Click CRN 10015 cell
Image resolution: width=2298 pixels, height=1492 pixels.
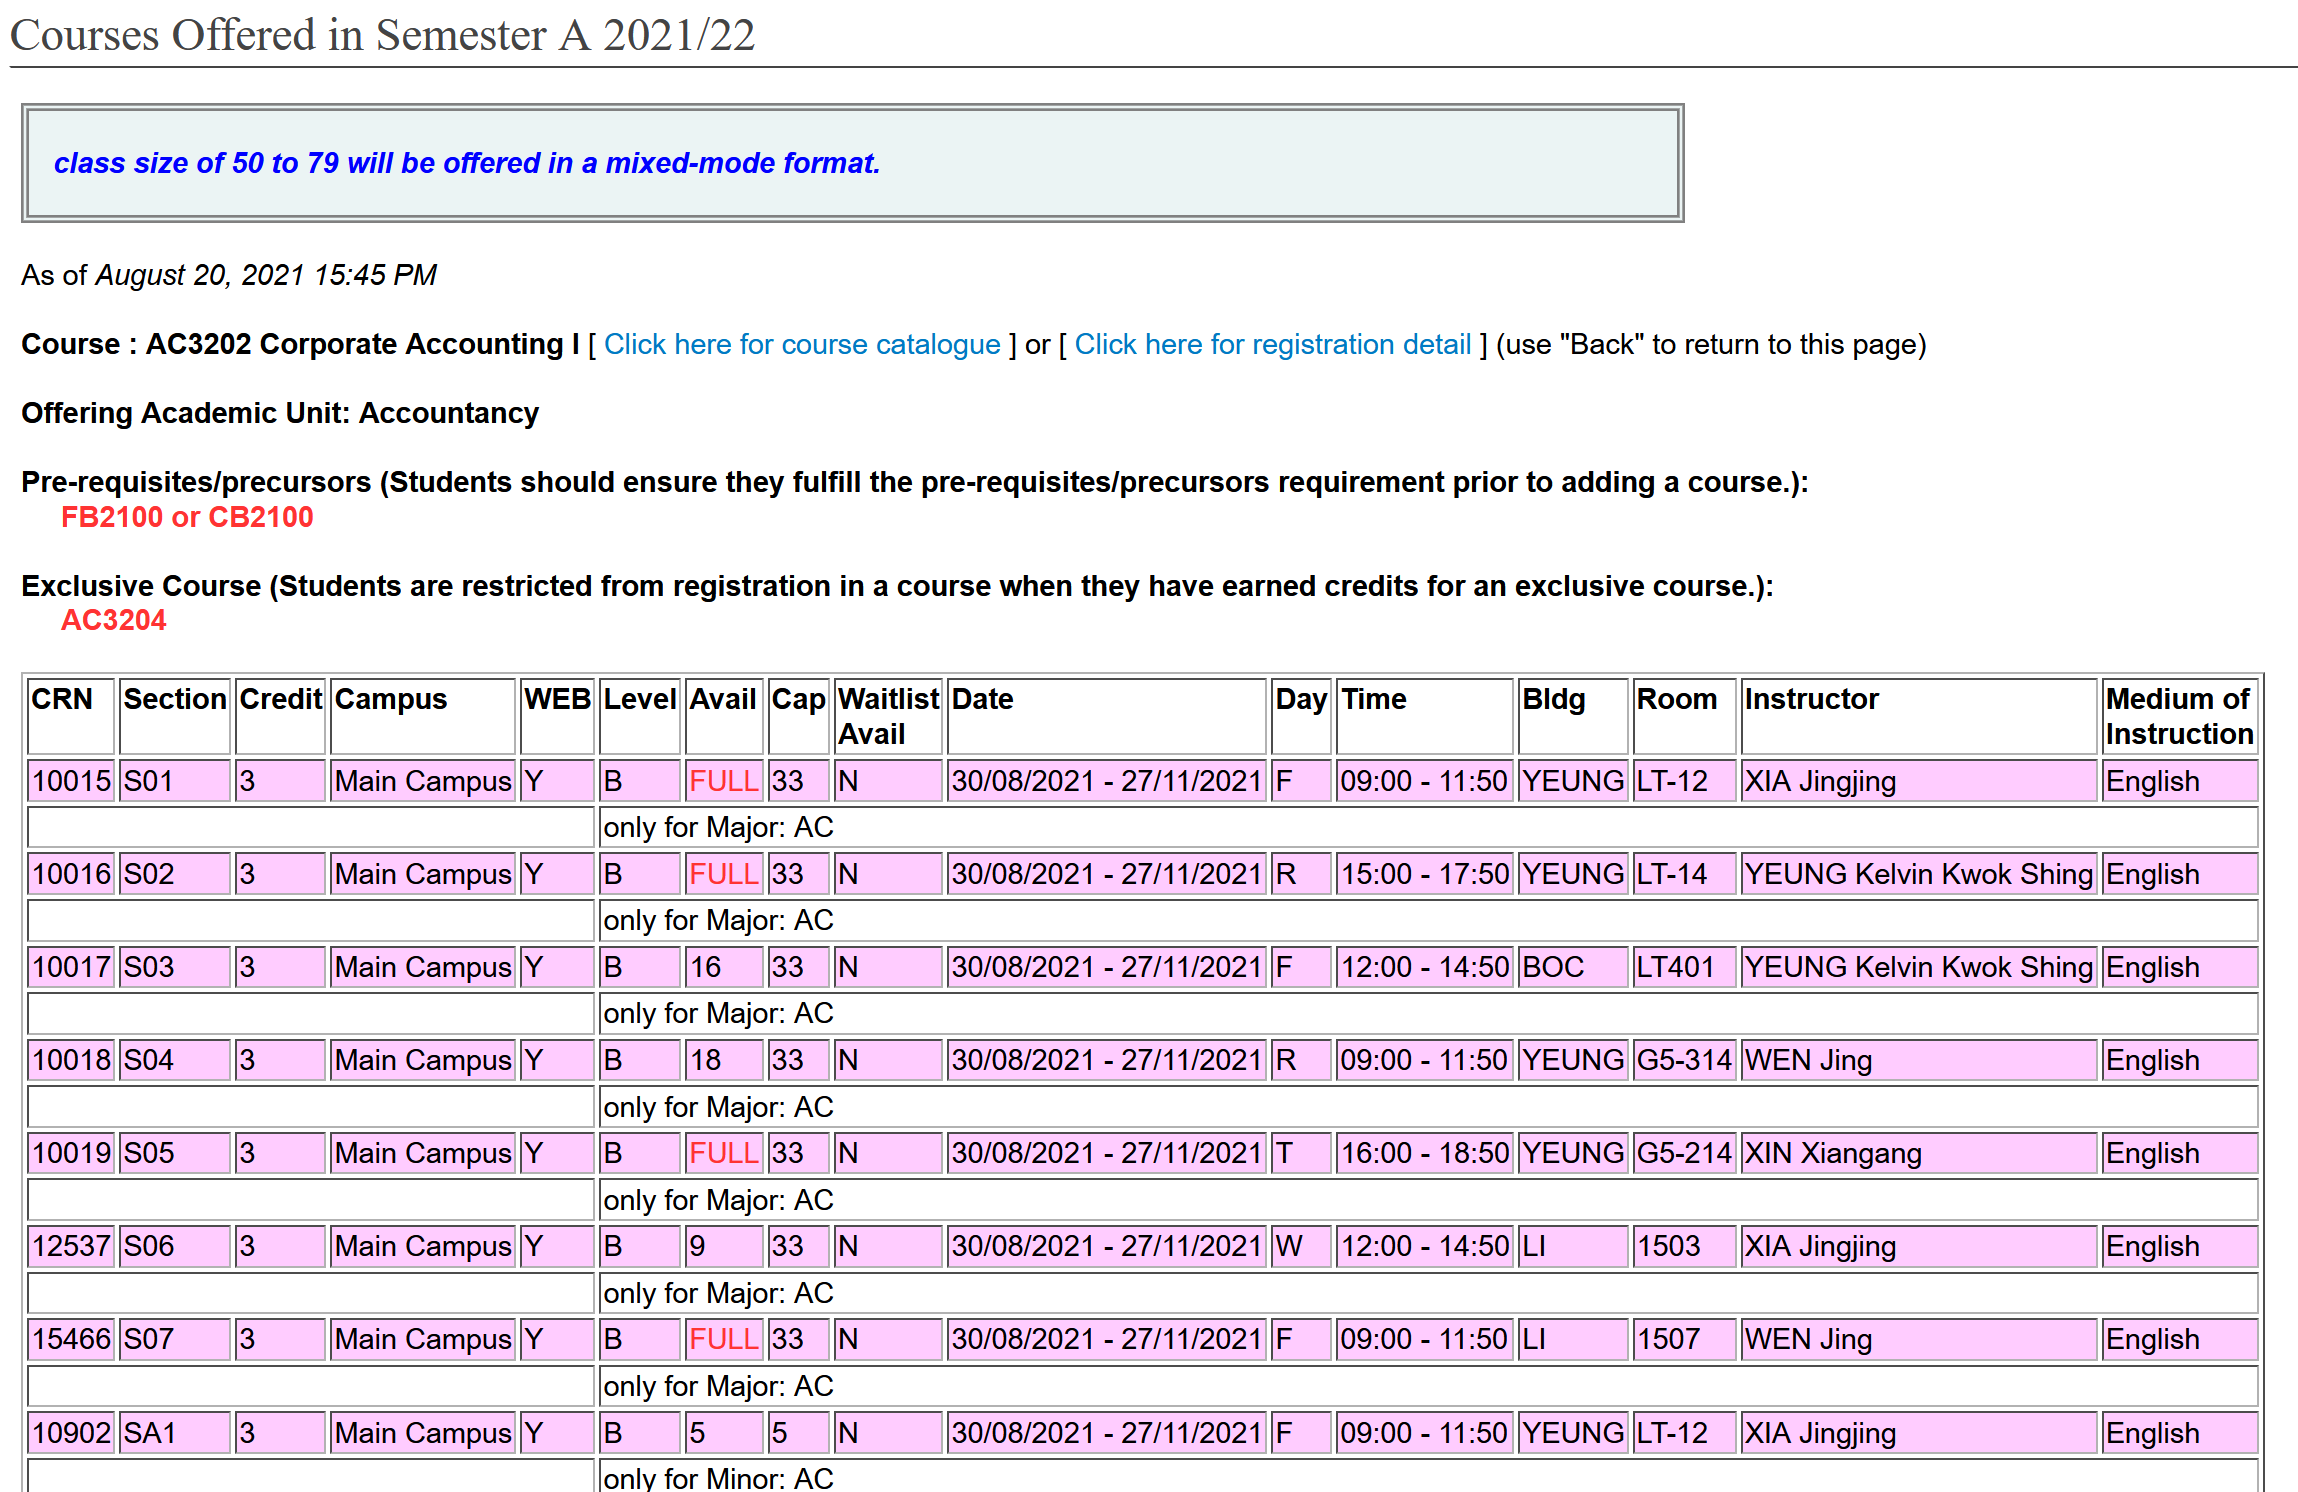coord(71,781)
